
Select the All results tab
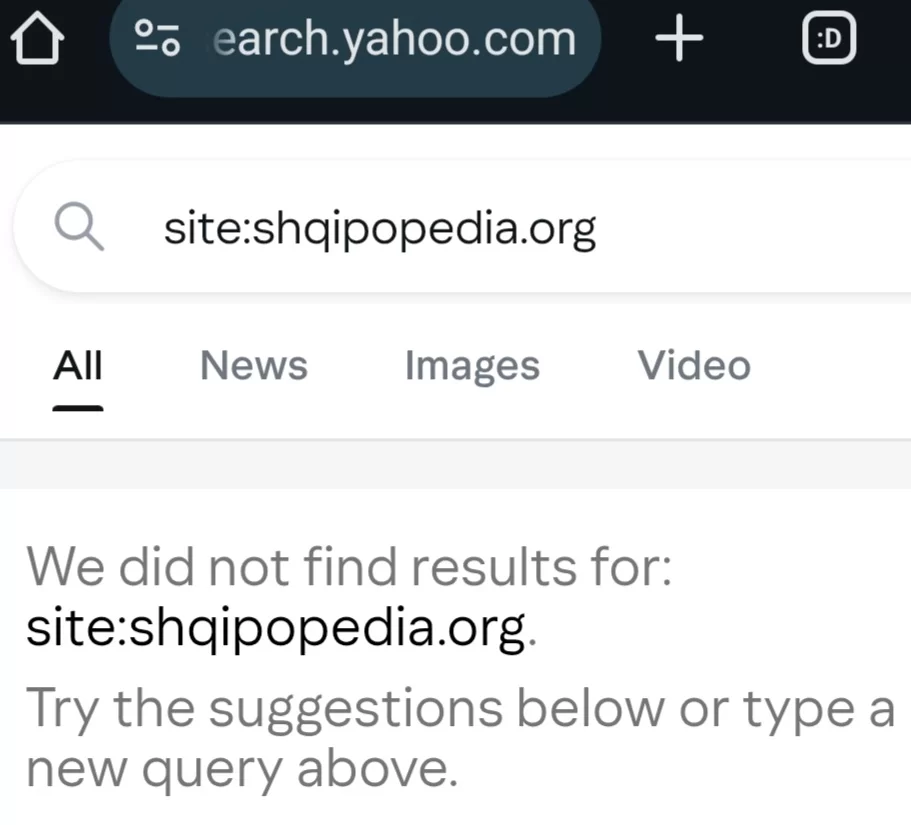78,366
